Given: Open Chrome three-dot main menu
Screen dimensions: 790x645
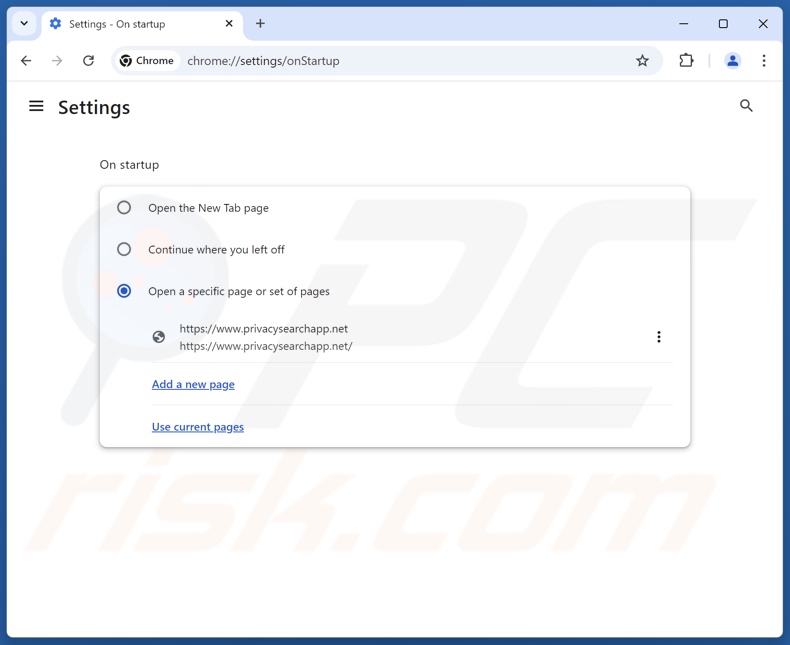Looking at the screenshot, I should point(764,61).
